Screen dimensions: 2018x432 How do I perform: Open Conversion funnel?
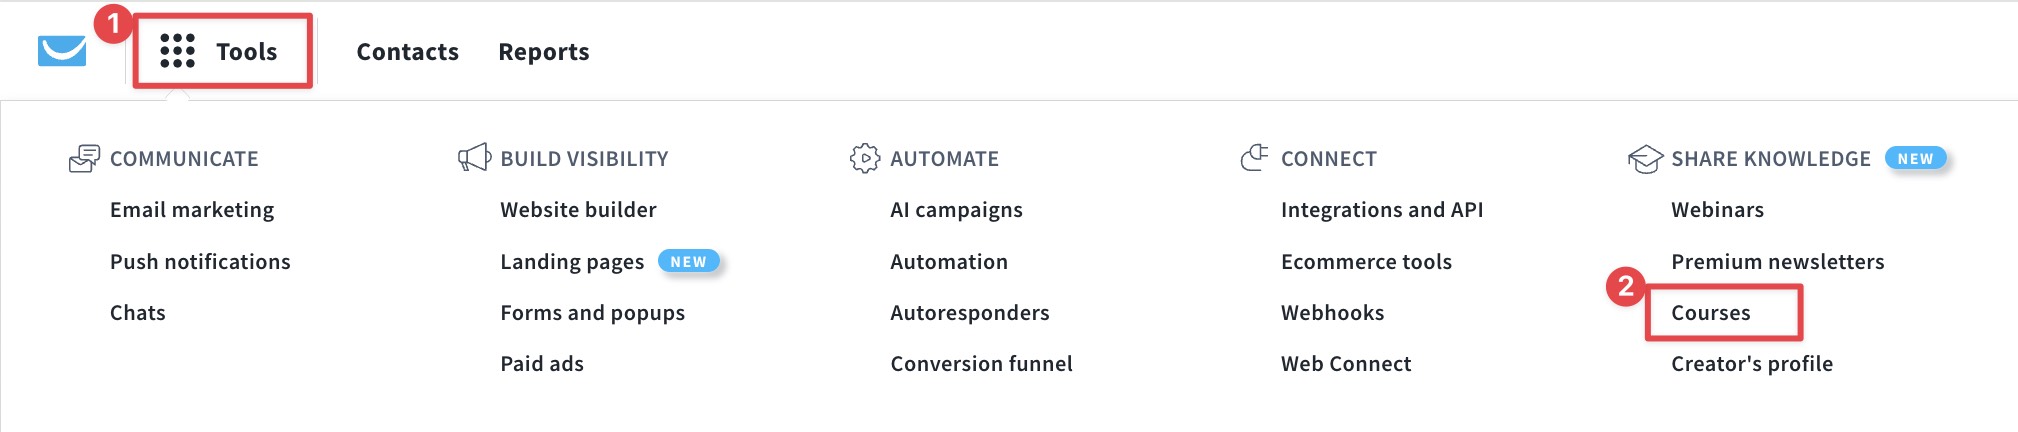pyautogui.click(x=982, y=364)
